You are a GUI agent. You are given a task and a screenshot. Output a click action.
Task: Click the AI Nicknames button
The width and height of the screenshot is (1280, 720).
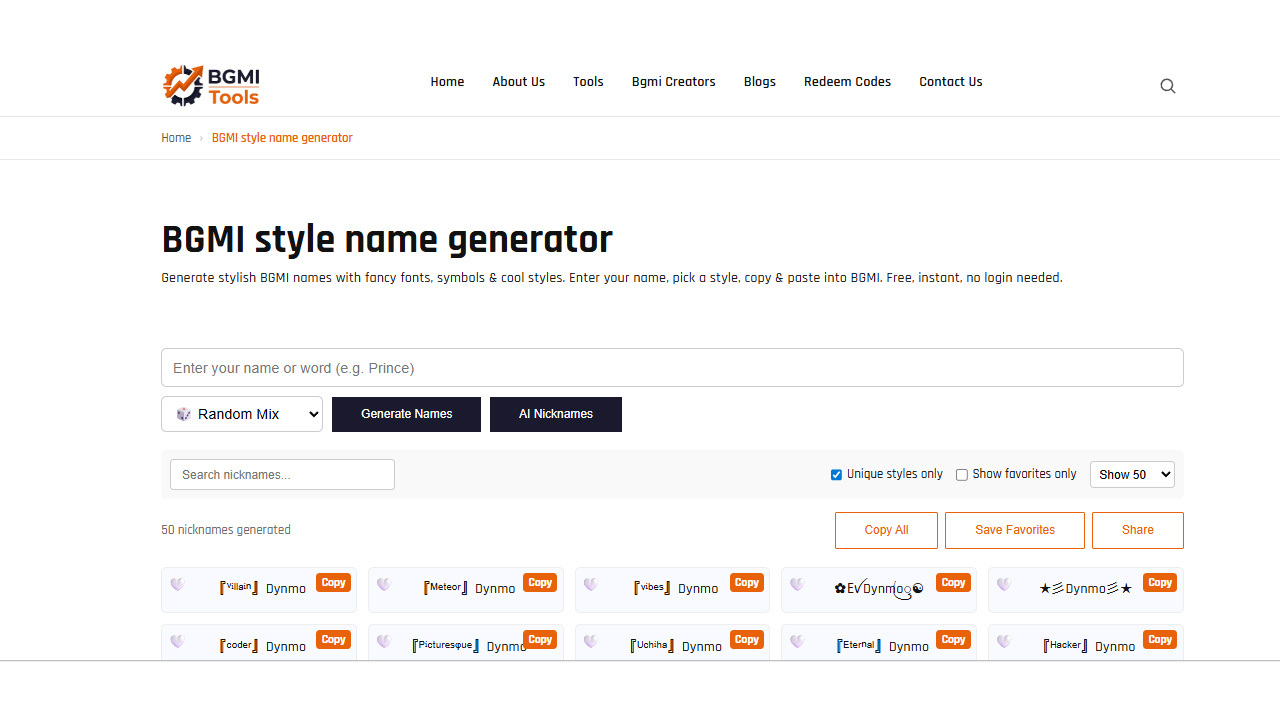[556, 414]
